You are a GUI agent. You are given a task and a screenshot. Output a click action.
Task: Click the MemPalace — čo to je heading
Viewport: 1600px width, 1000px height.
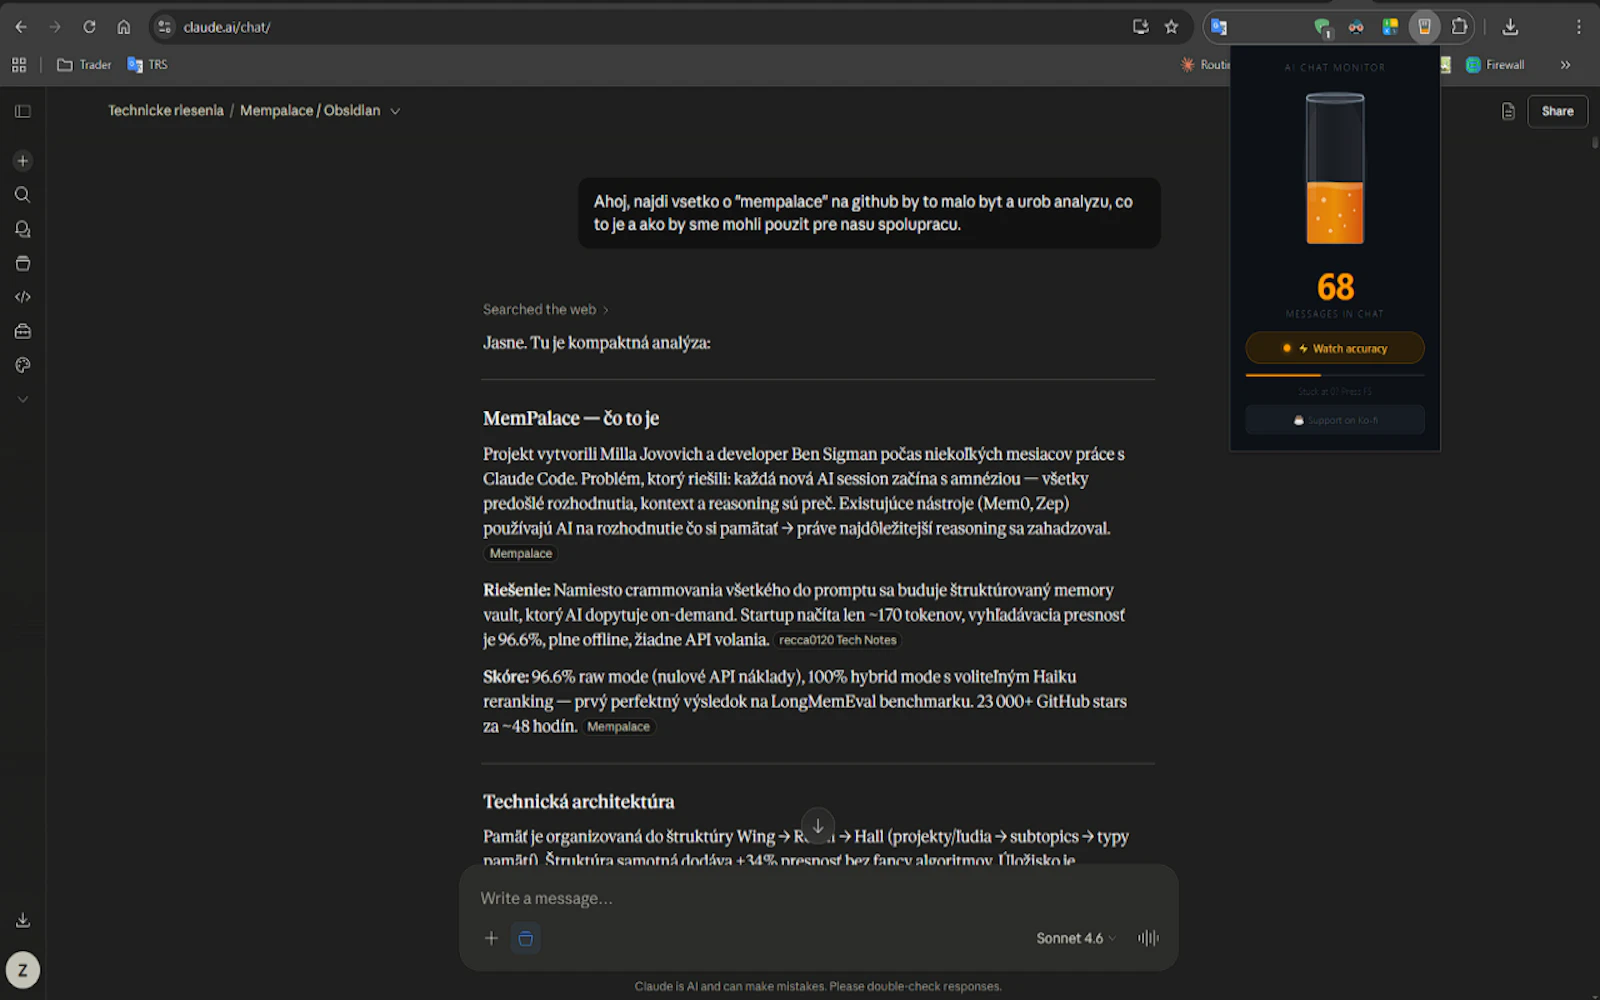pos(571,418)
